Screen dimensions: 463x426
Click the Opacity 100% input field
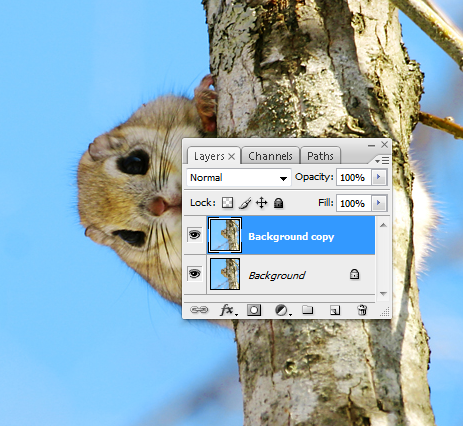pyautogui.click(x=353, y=177)
